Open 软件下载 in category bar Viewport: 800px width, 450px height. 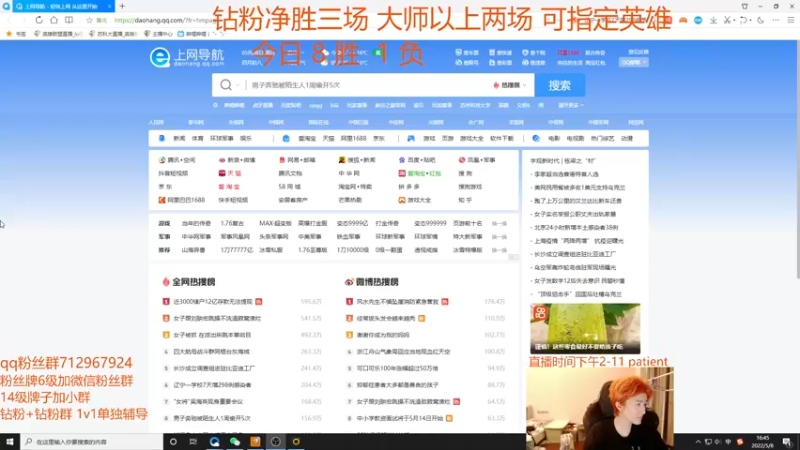pos(502,138)
